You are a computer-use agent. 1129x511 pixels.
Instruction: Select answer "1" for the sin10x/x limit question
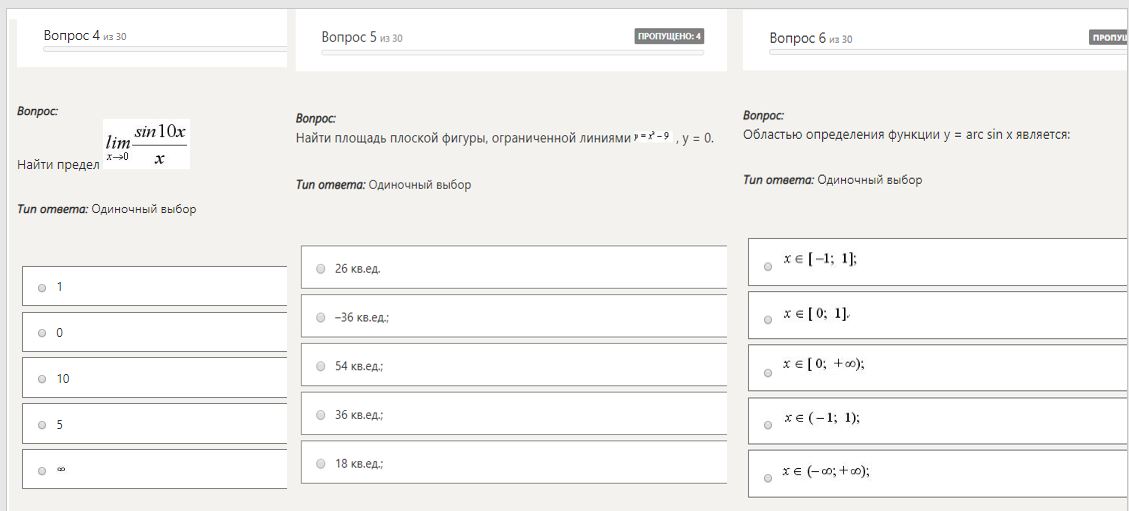tap(42, 287)
